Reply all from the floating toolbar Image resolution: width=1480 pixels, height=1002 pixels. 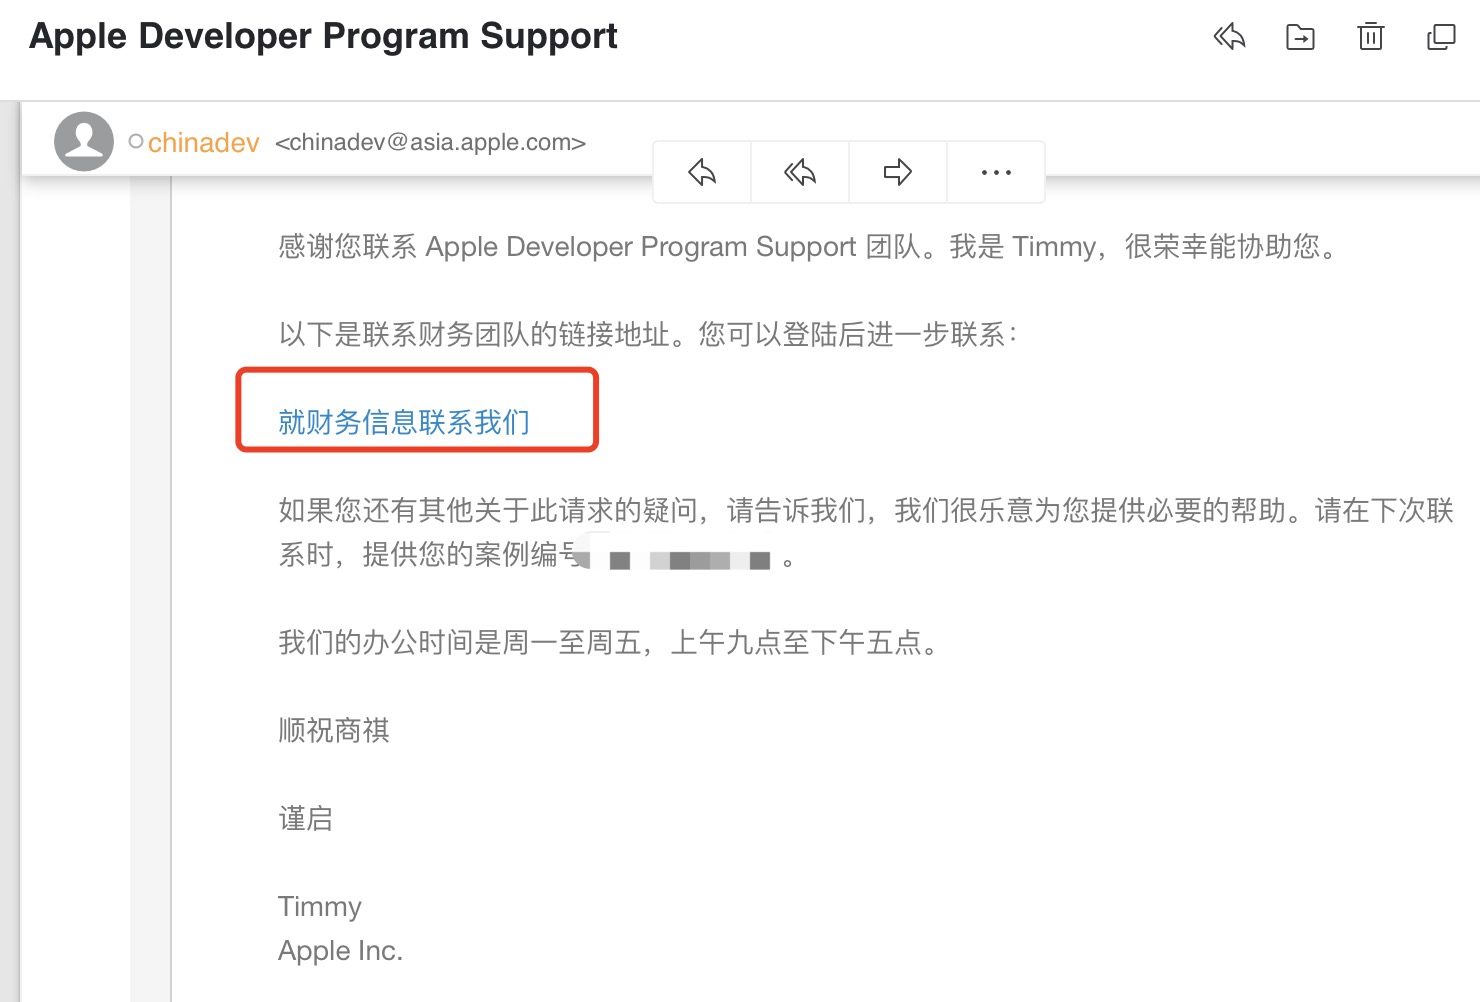[800, 172]
